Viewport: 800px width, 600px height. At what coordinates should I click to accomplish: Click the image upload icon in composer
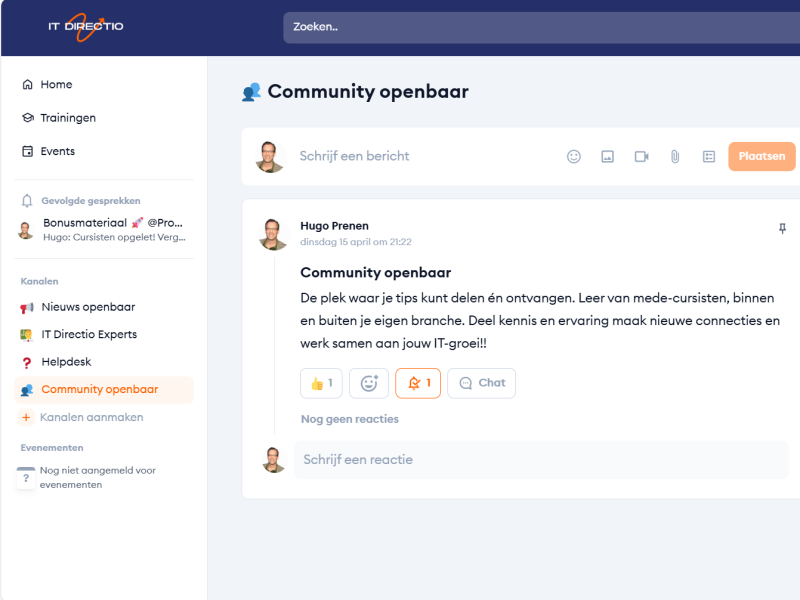[607, 156]
